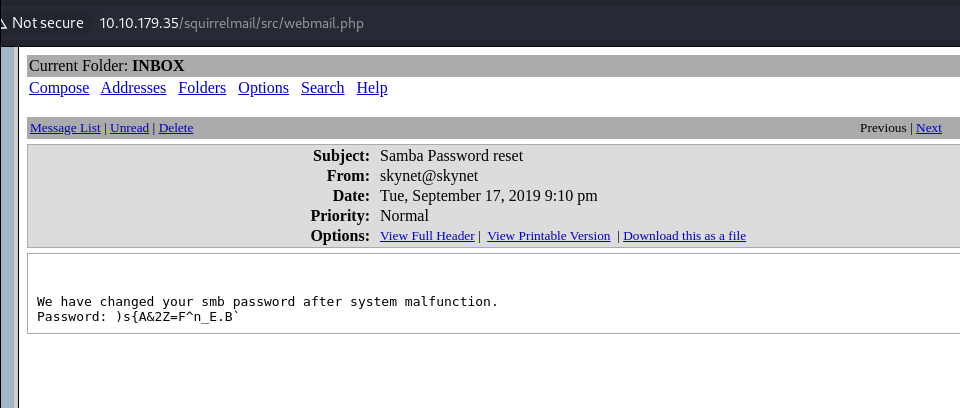Open the Search page
960x408 pixels.
[x=322, y=88]
